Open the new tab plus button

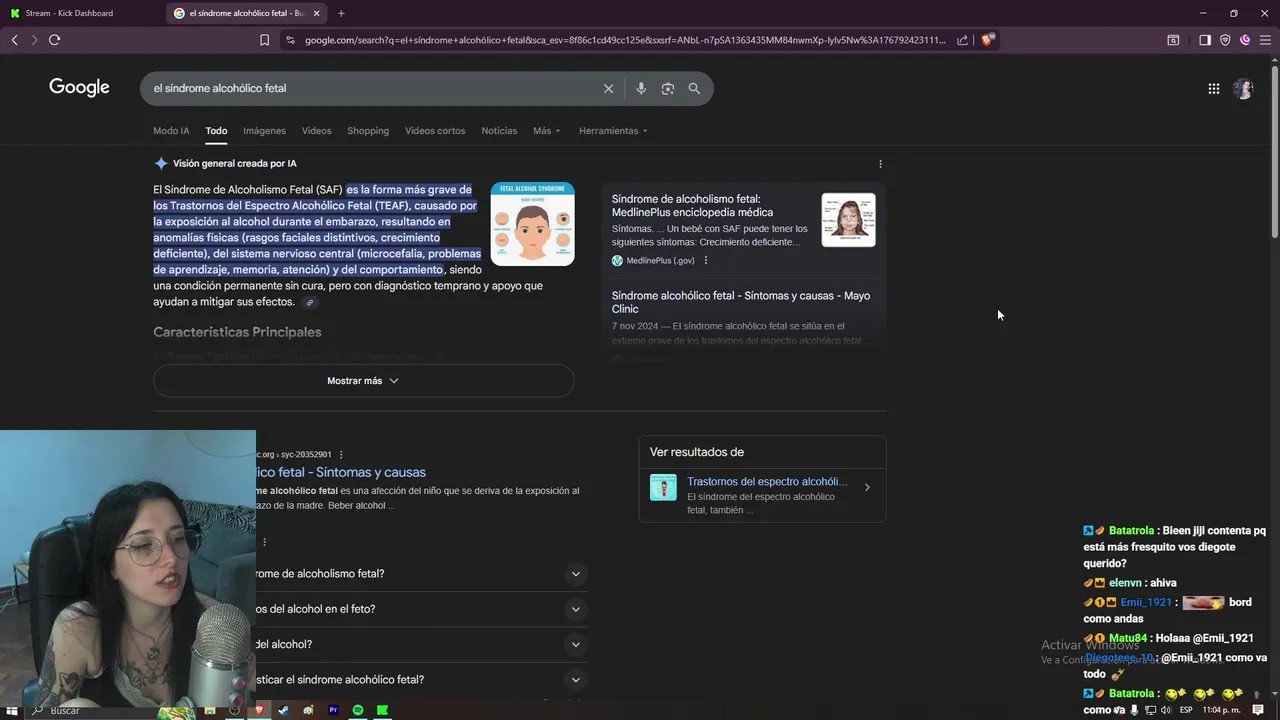pyautogui.click(x=341, y=13)
